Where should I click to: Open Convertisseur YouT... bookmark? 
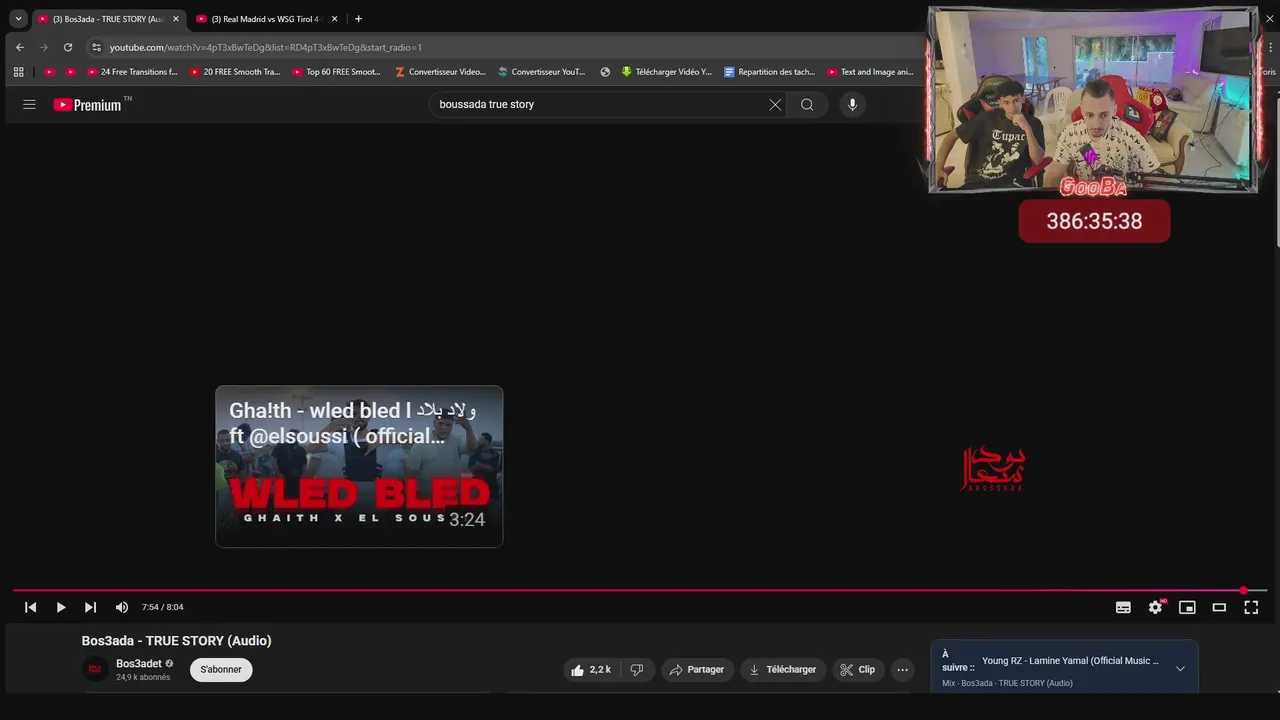(x=542, y=72)
